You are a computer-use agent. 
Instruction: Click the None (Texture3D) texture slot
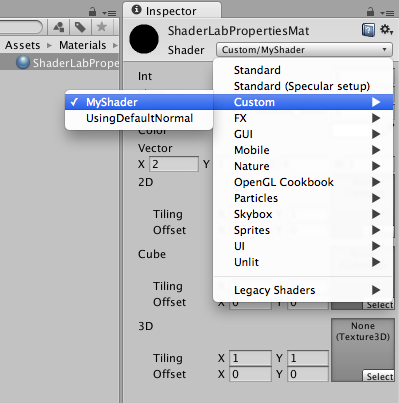point(363,350)
